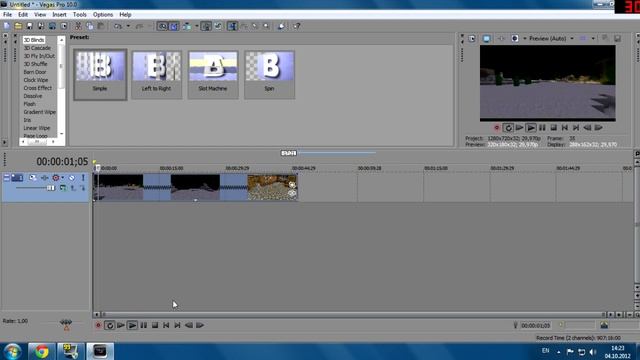
Task: Open the Insert menu
Action: tap(59, 14)
